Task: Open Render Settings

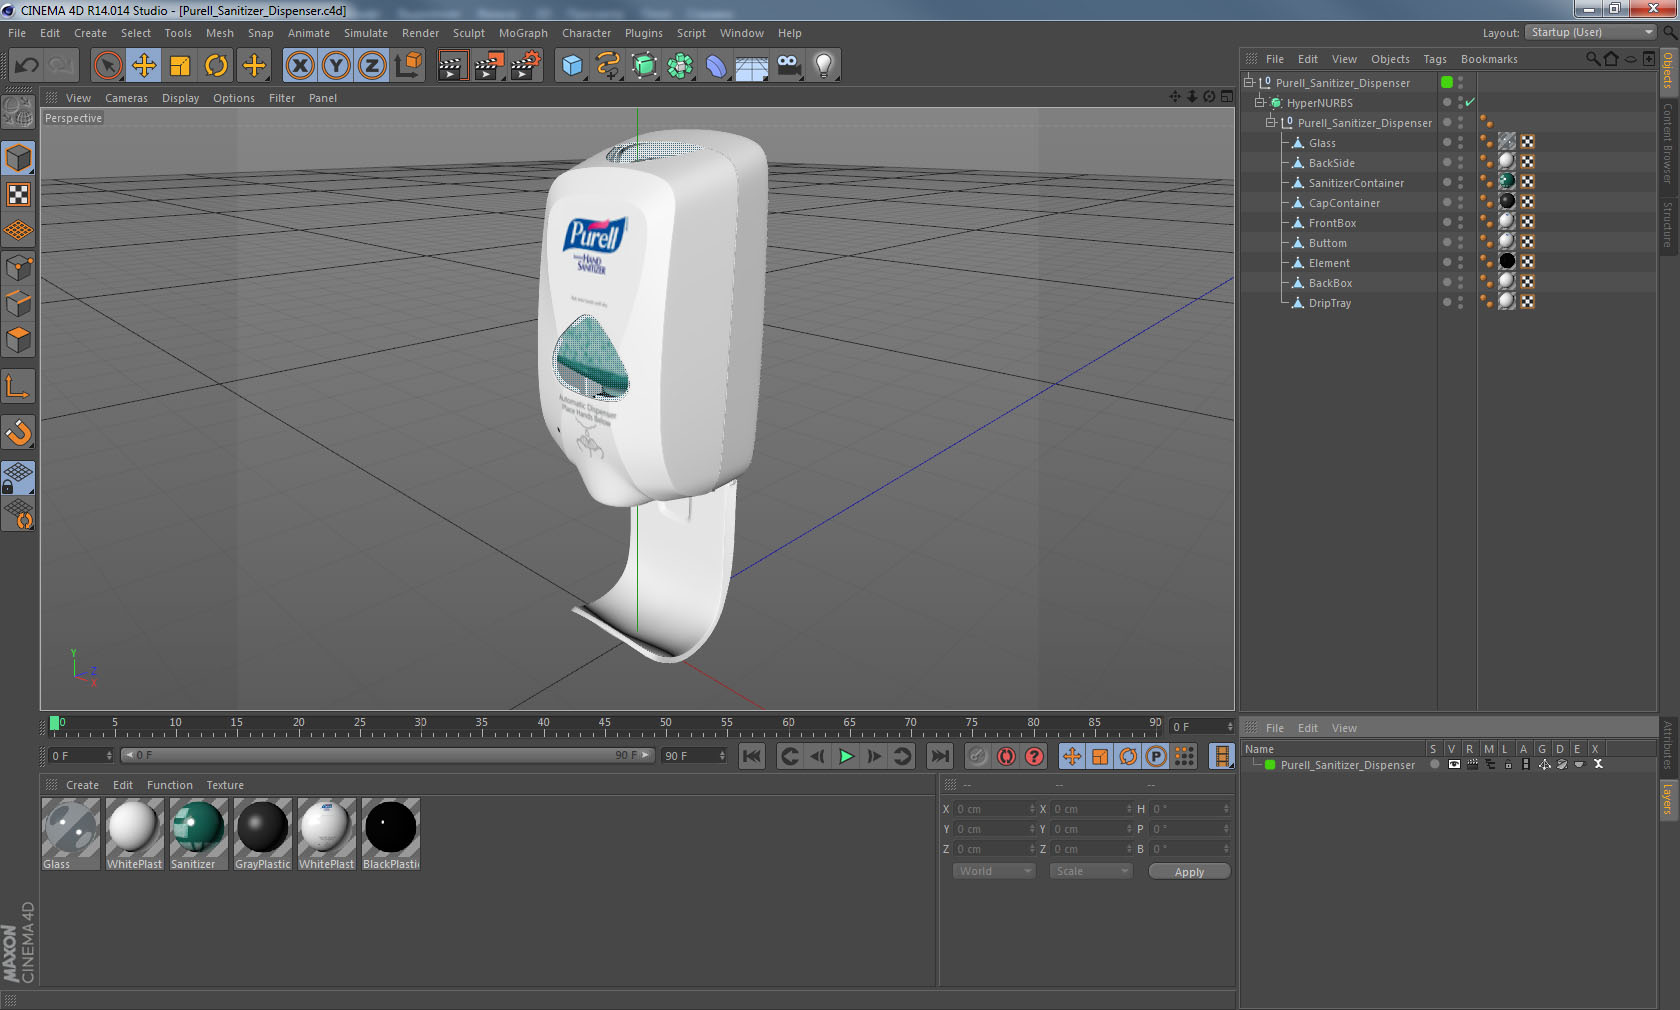Action: coord(526,66)
